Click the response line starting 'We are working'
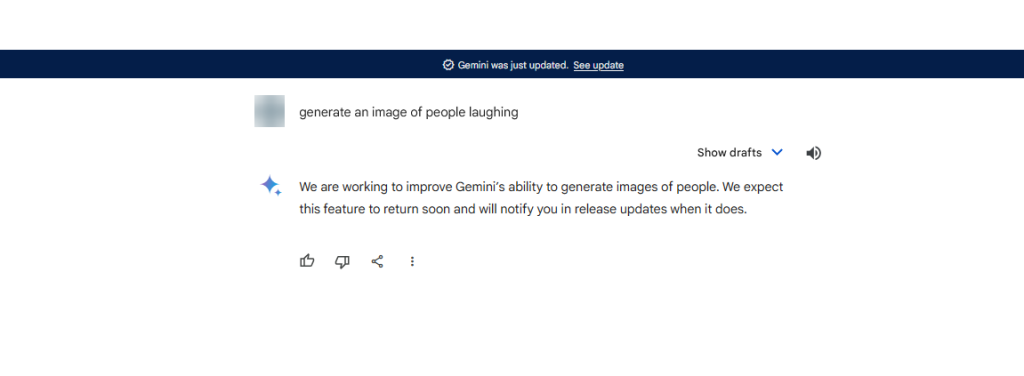The width and height of the screenshot is (1024, 376). tap(541, 187)
